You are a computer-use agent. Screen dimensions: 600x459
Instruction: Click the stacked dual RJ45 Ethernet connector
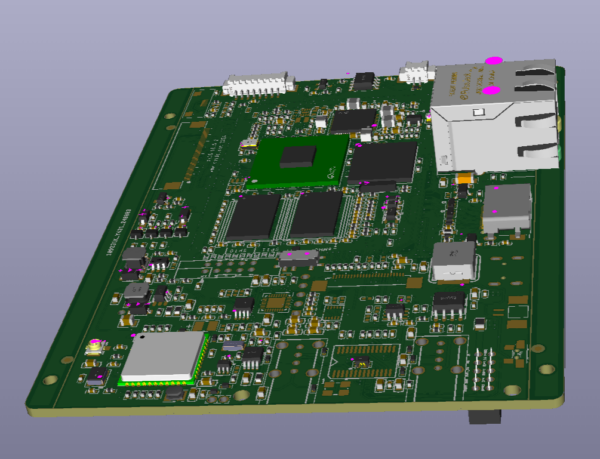[494, 115]
